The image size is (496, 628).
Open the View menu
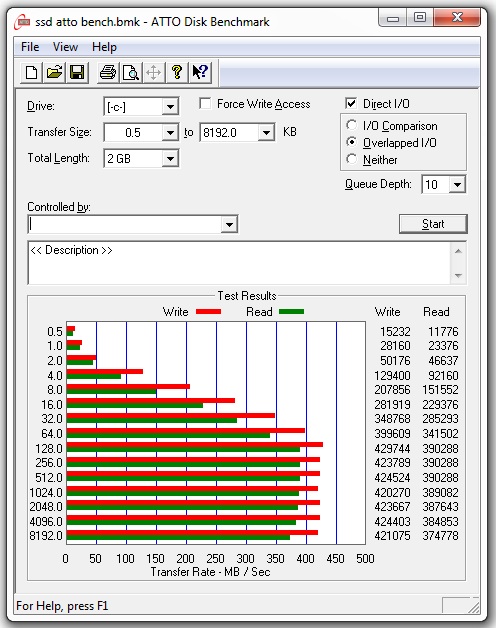click(65, 47)
